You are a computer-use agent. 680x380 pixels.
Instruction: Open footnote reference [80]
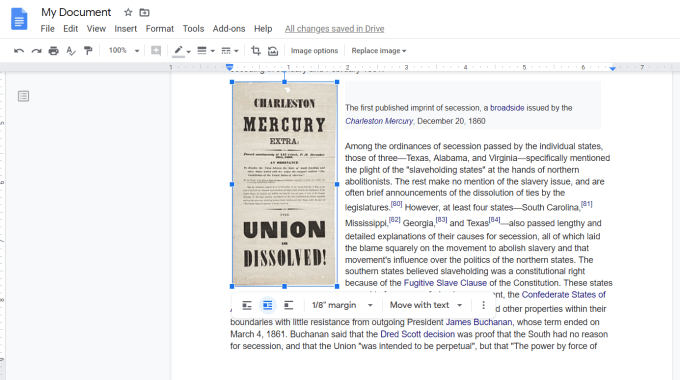[396, 203]
